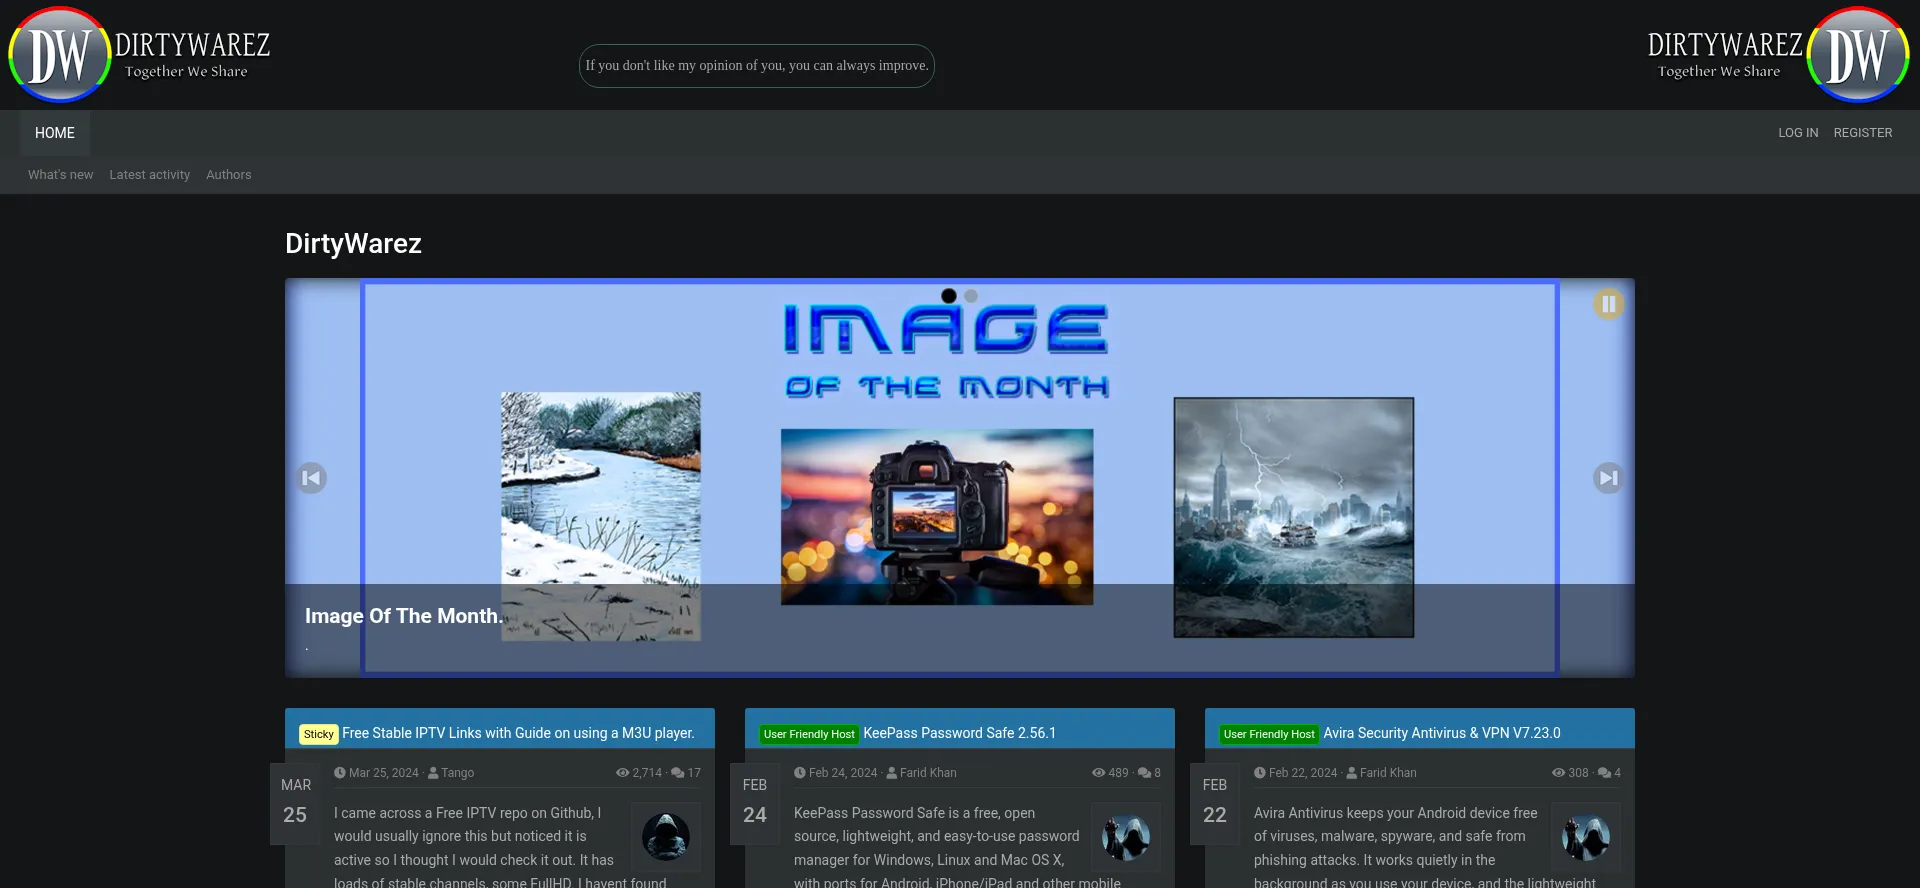Open Farid Khan profile on KeePass post
The image size is (1920, 888).
click(x=928, y=773)
